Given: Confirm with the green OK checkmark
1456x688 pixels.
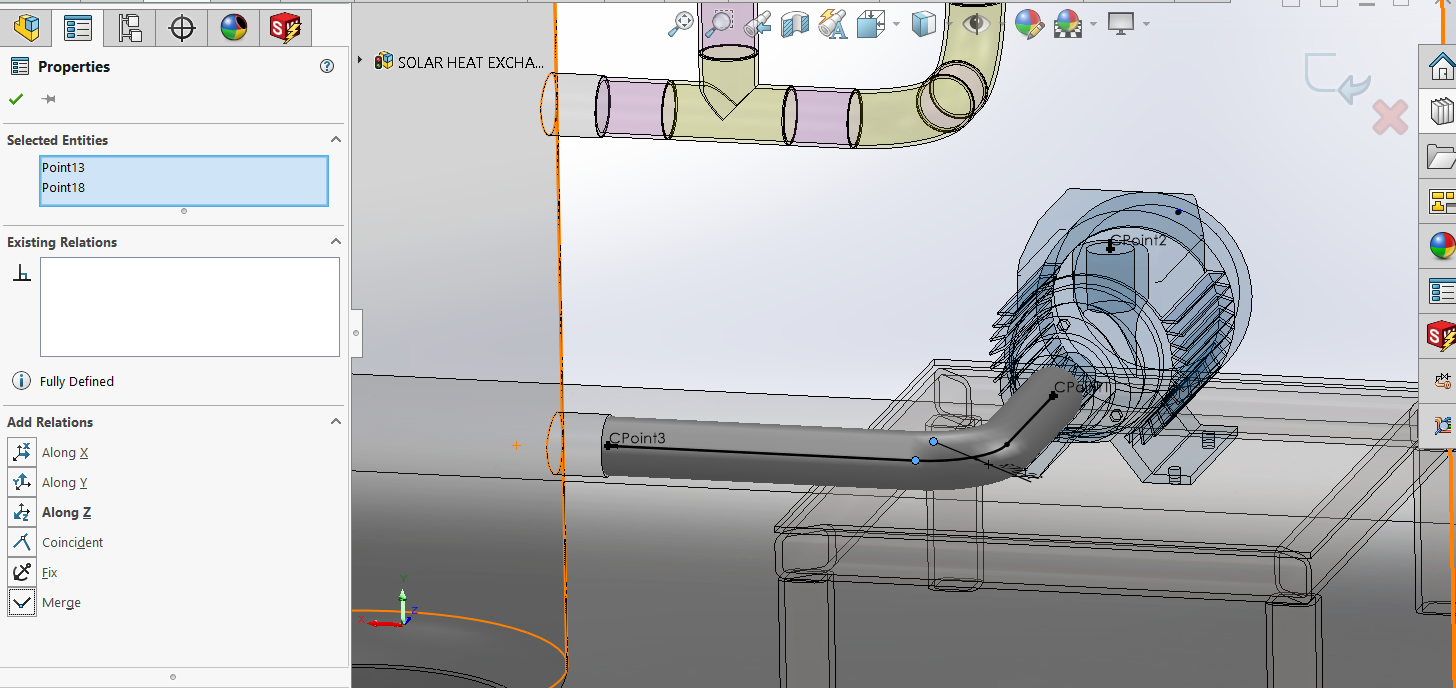Looking at the screenshot, I should (x=16, y=99).
